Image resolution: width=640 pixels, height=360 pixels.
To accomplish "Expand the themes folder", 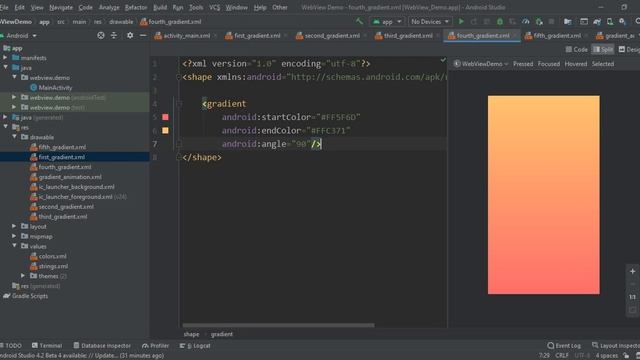I will coord(23,276).
